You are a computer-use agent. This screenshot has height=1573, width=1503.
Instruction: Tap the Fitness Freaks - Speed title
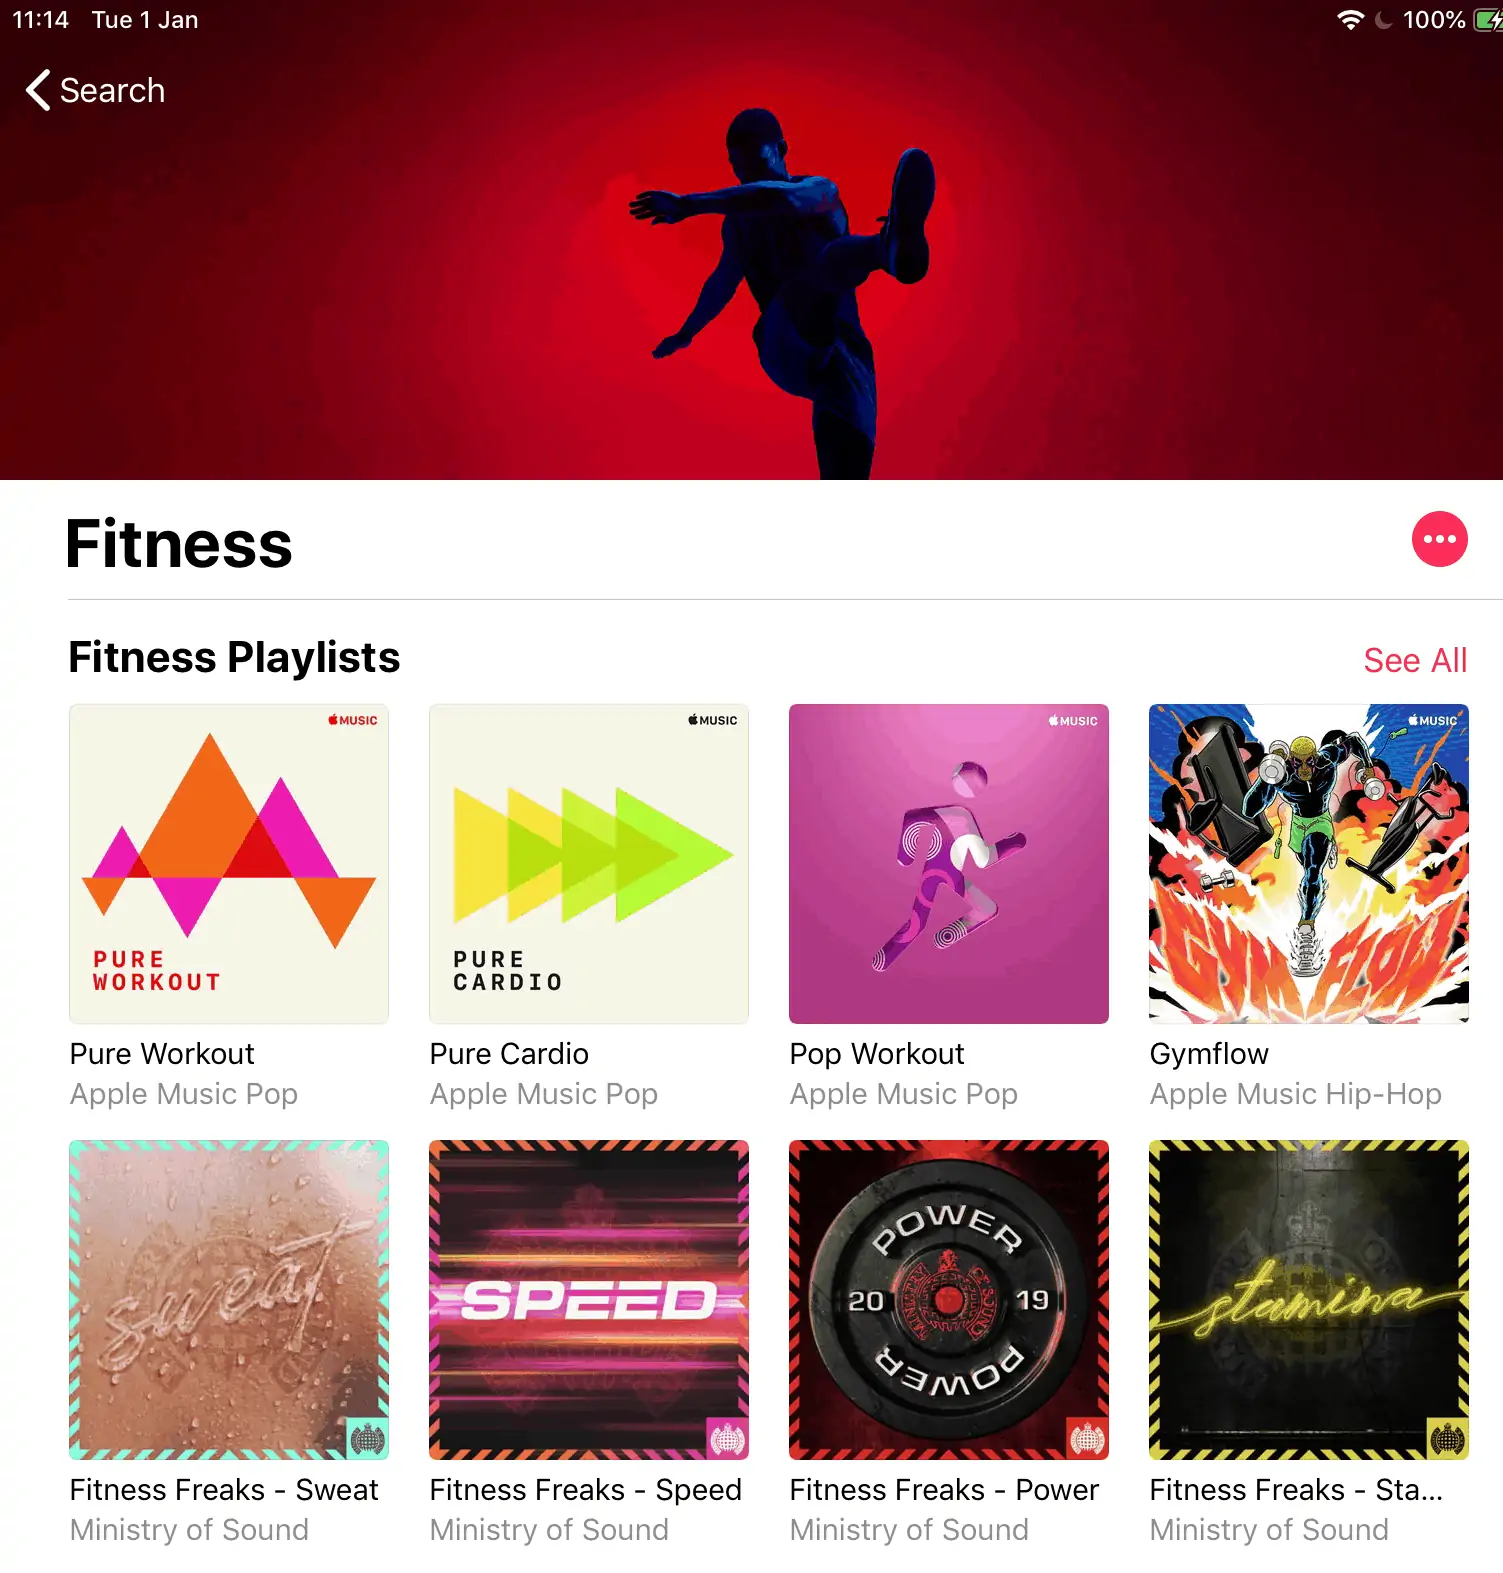point(585,1490)
